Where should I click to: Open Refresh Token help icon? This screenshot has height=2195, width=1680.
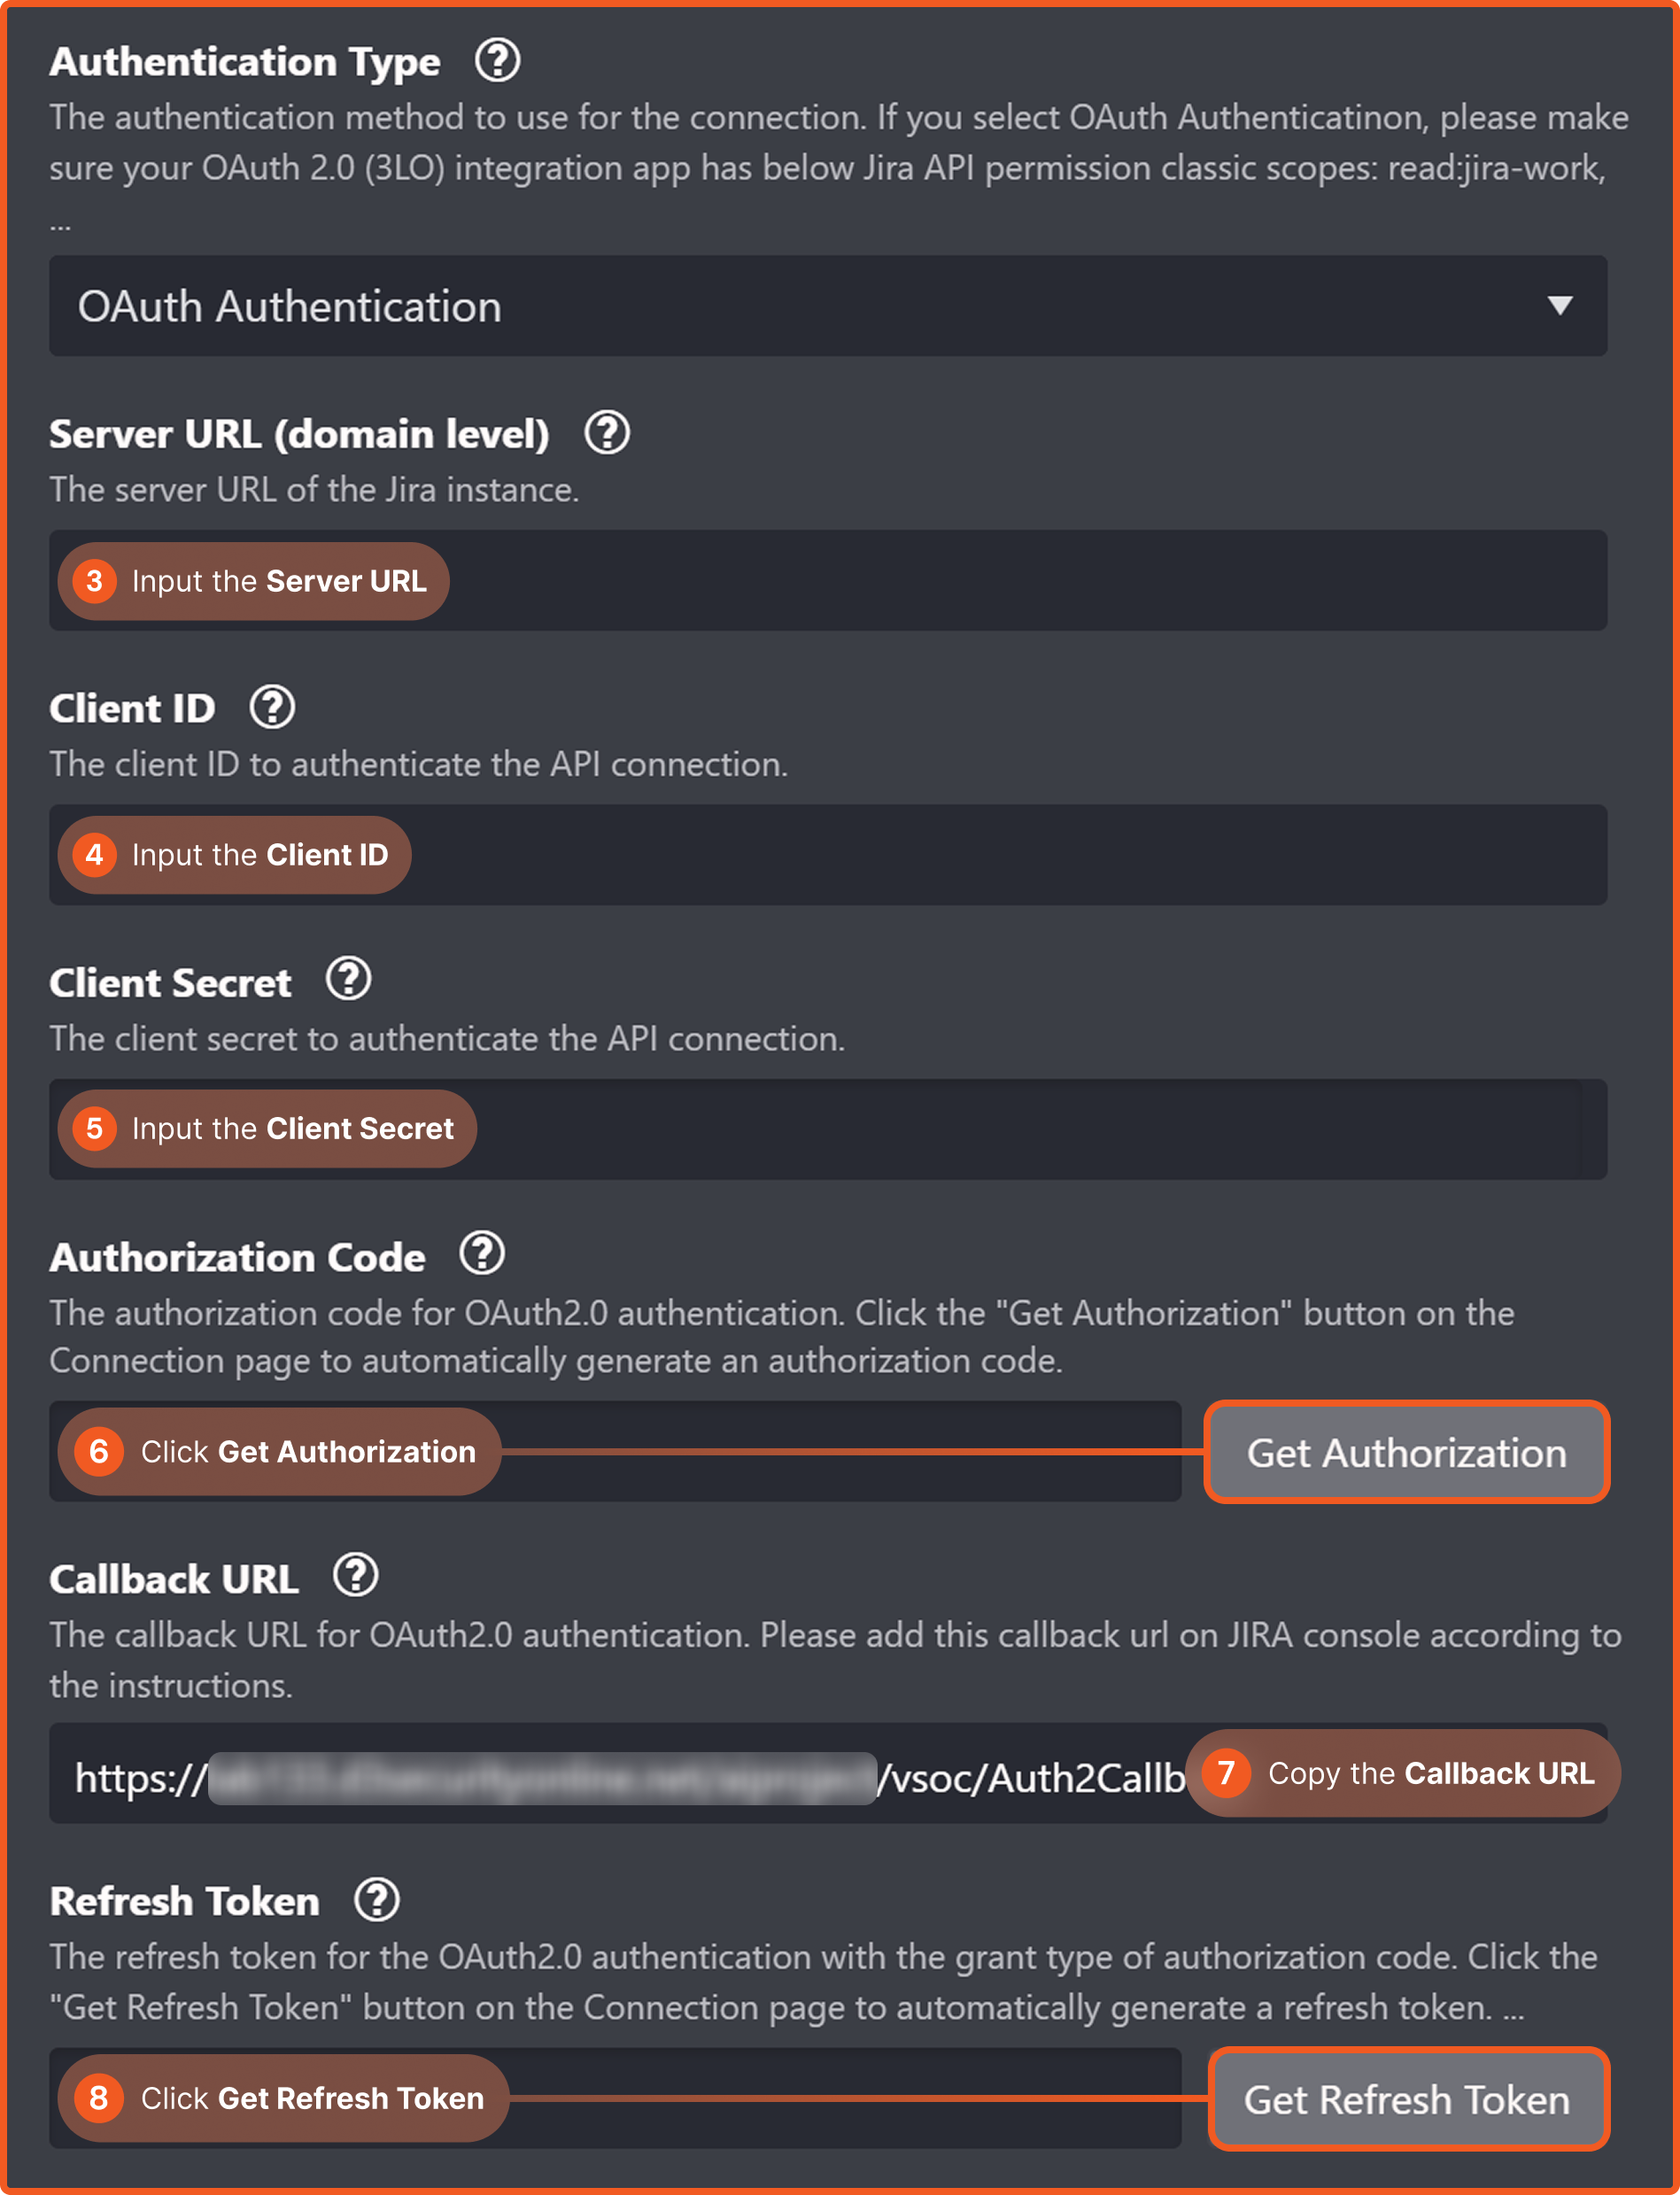coord(377,1900)
